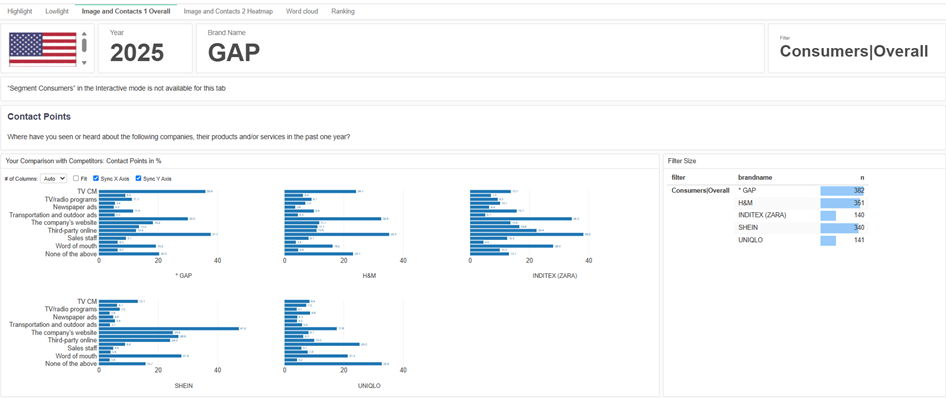Click Newspaper ads label in the GAP chart
This screenshot has width=946, height=398.
pos(75,207)
